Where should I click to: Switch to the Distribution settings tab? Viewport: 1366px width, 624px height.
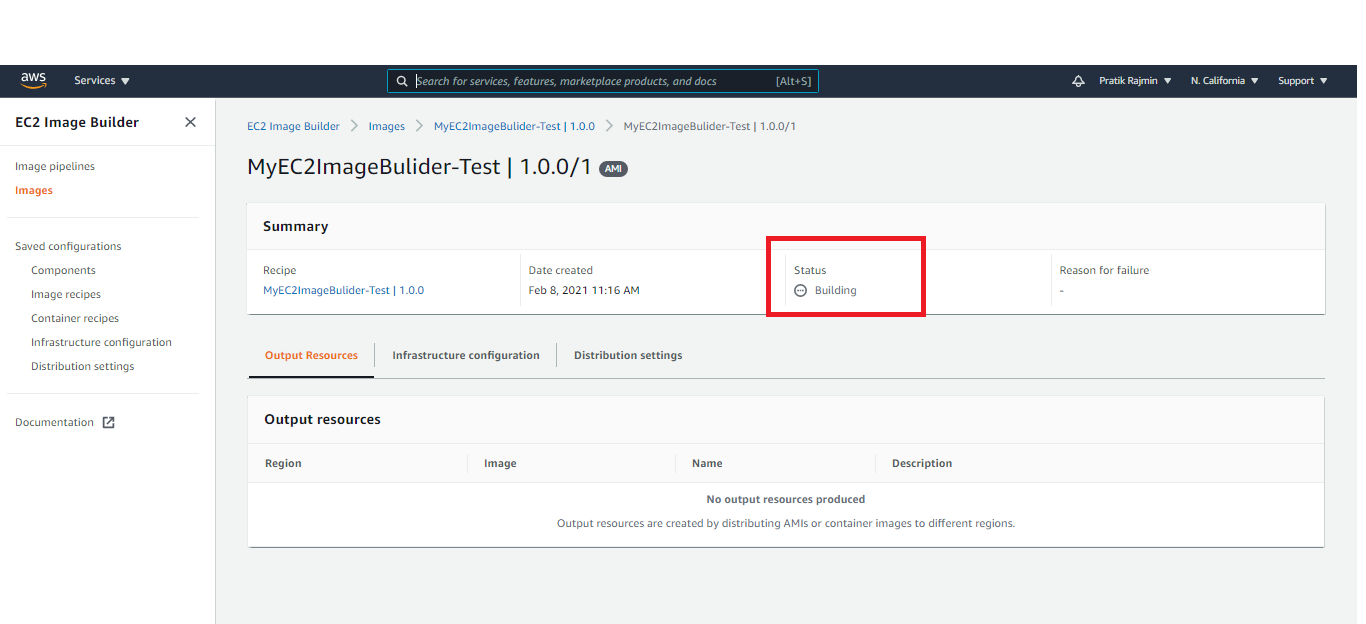point(628,355)
